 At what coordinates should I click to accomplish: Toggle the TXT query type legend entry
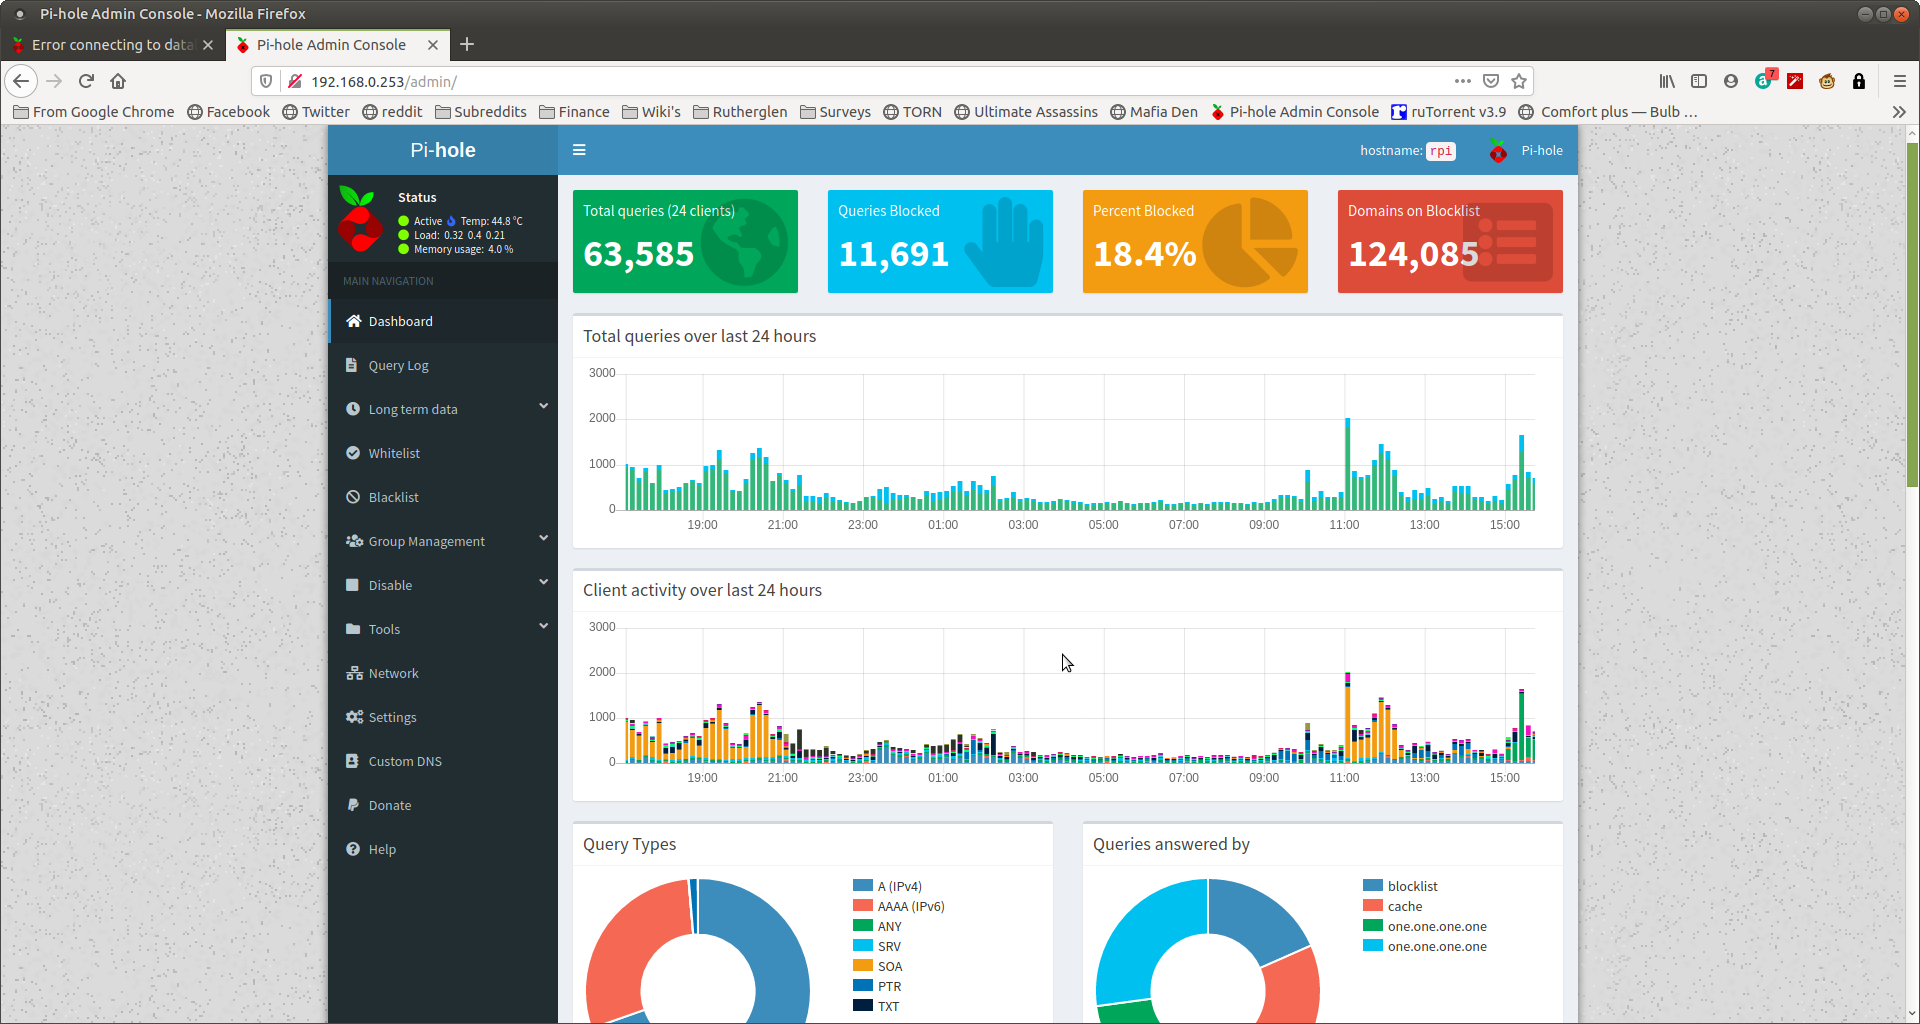(x=876, y=1006)
